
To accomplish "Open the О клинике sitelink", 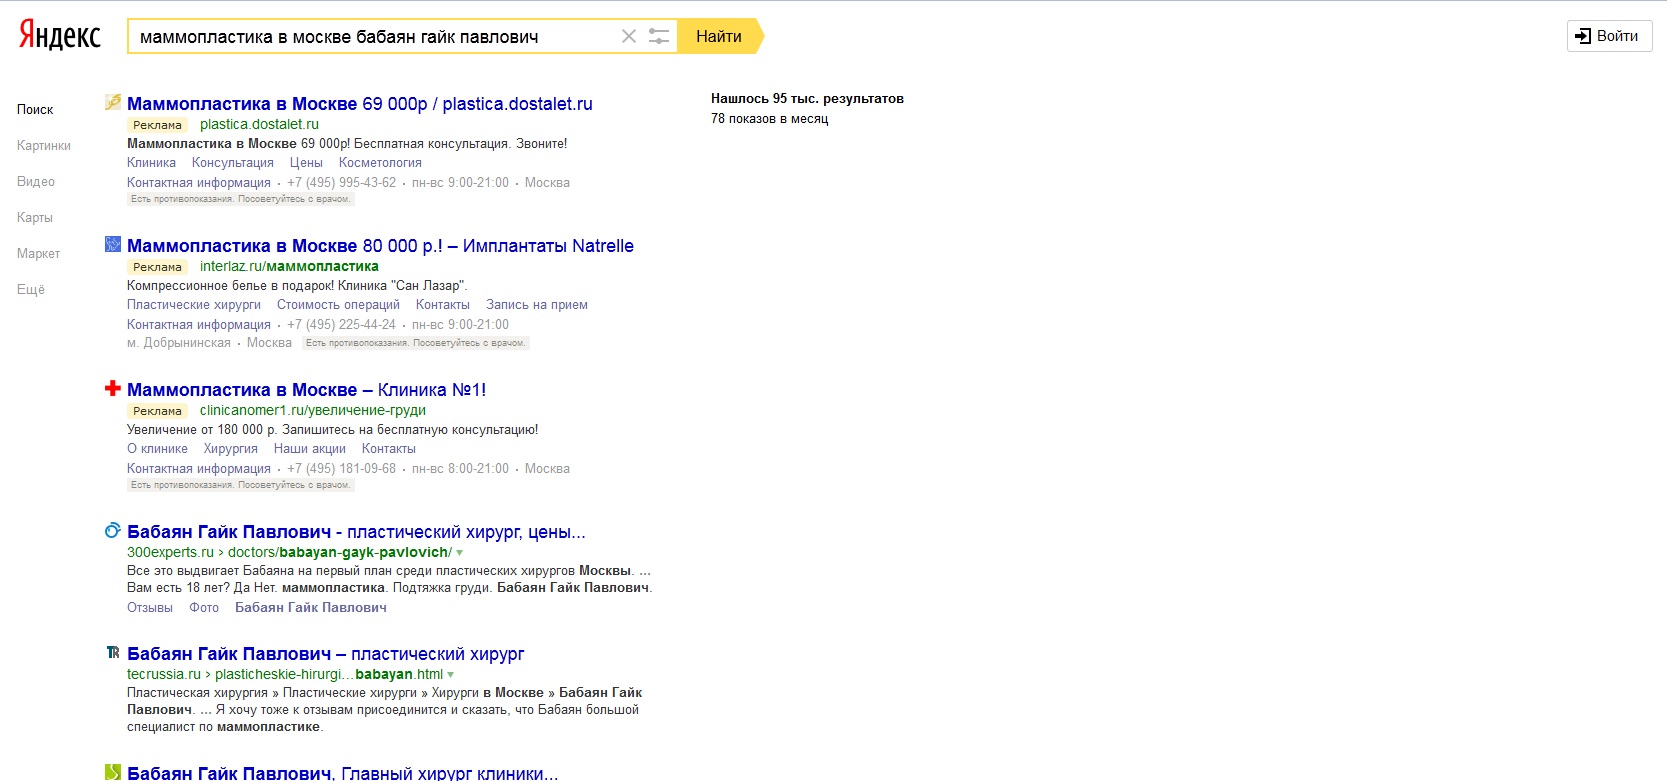I will 157,449.
